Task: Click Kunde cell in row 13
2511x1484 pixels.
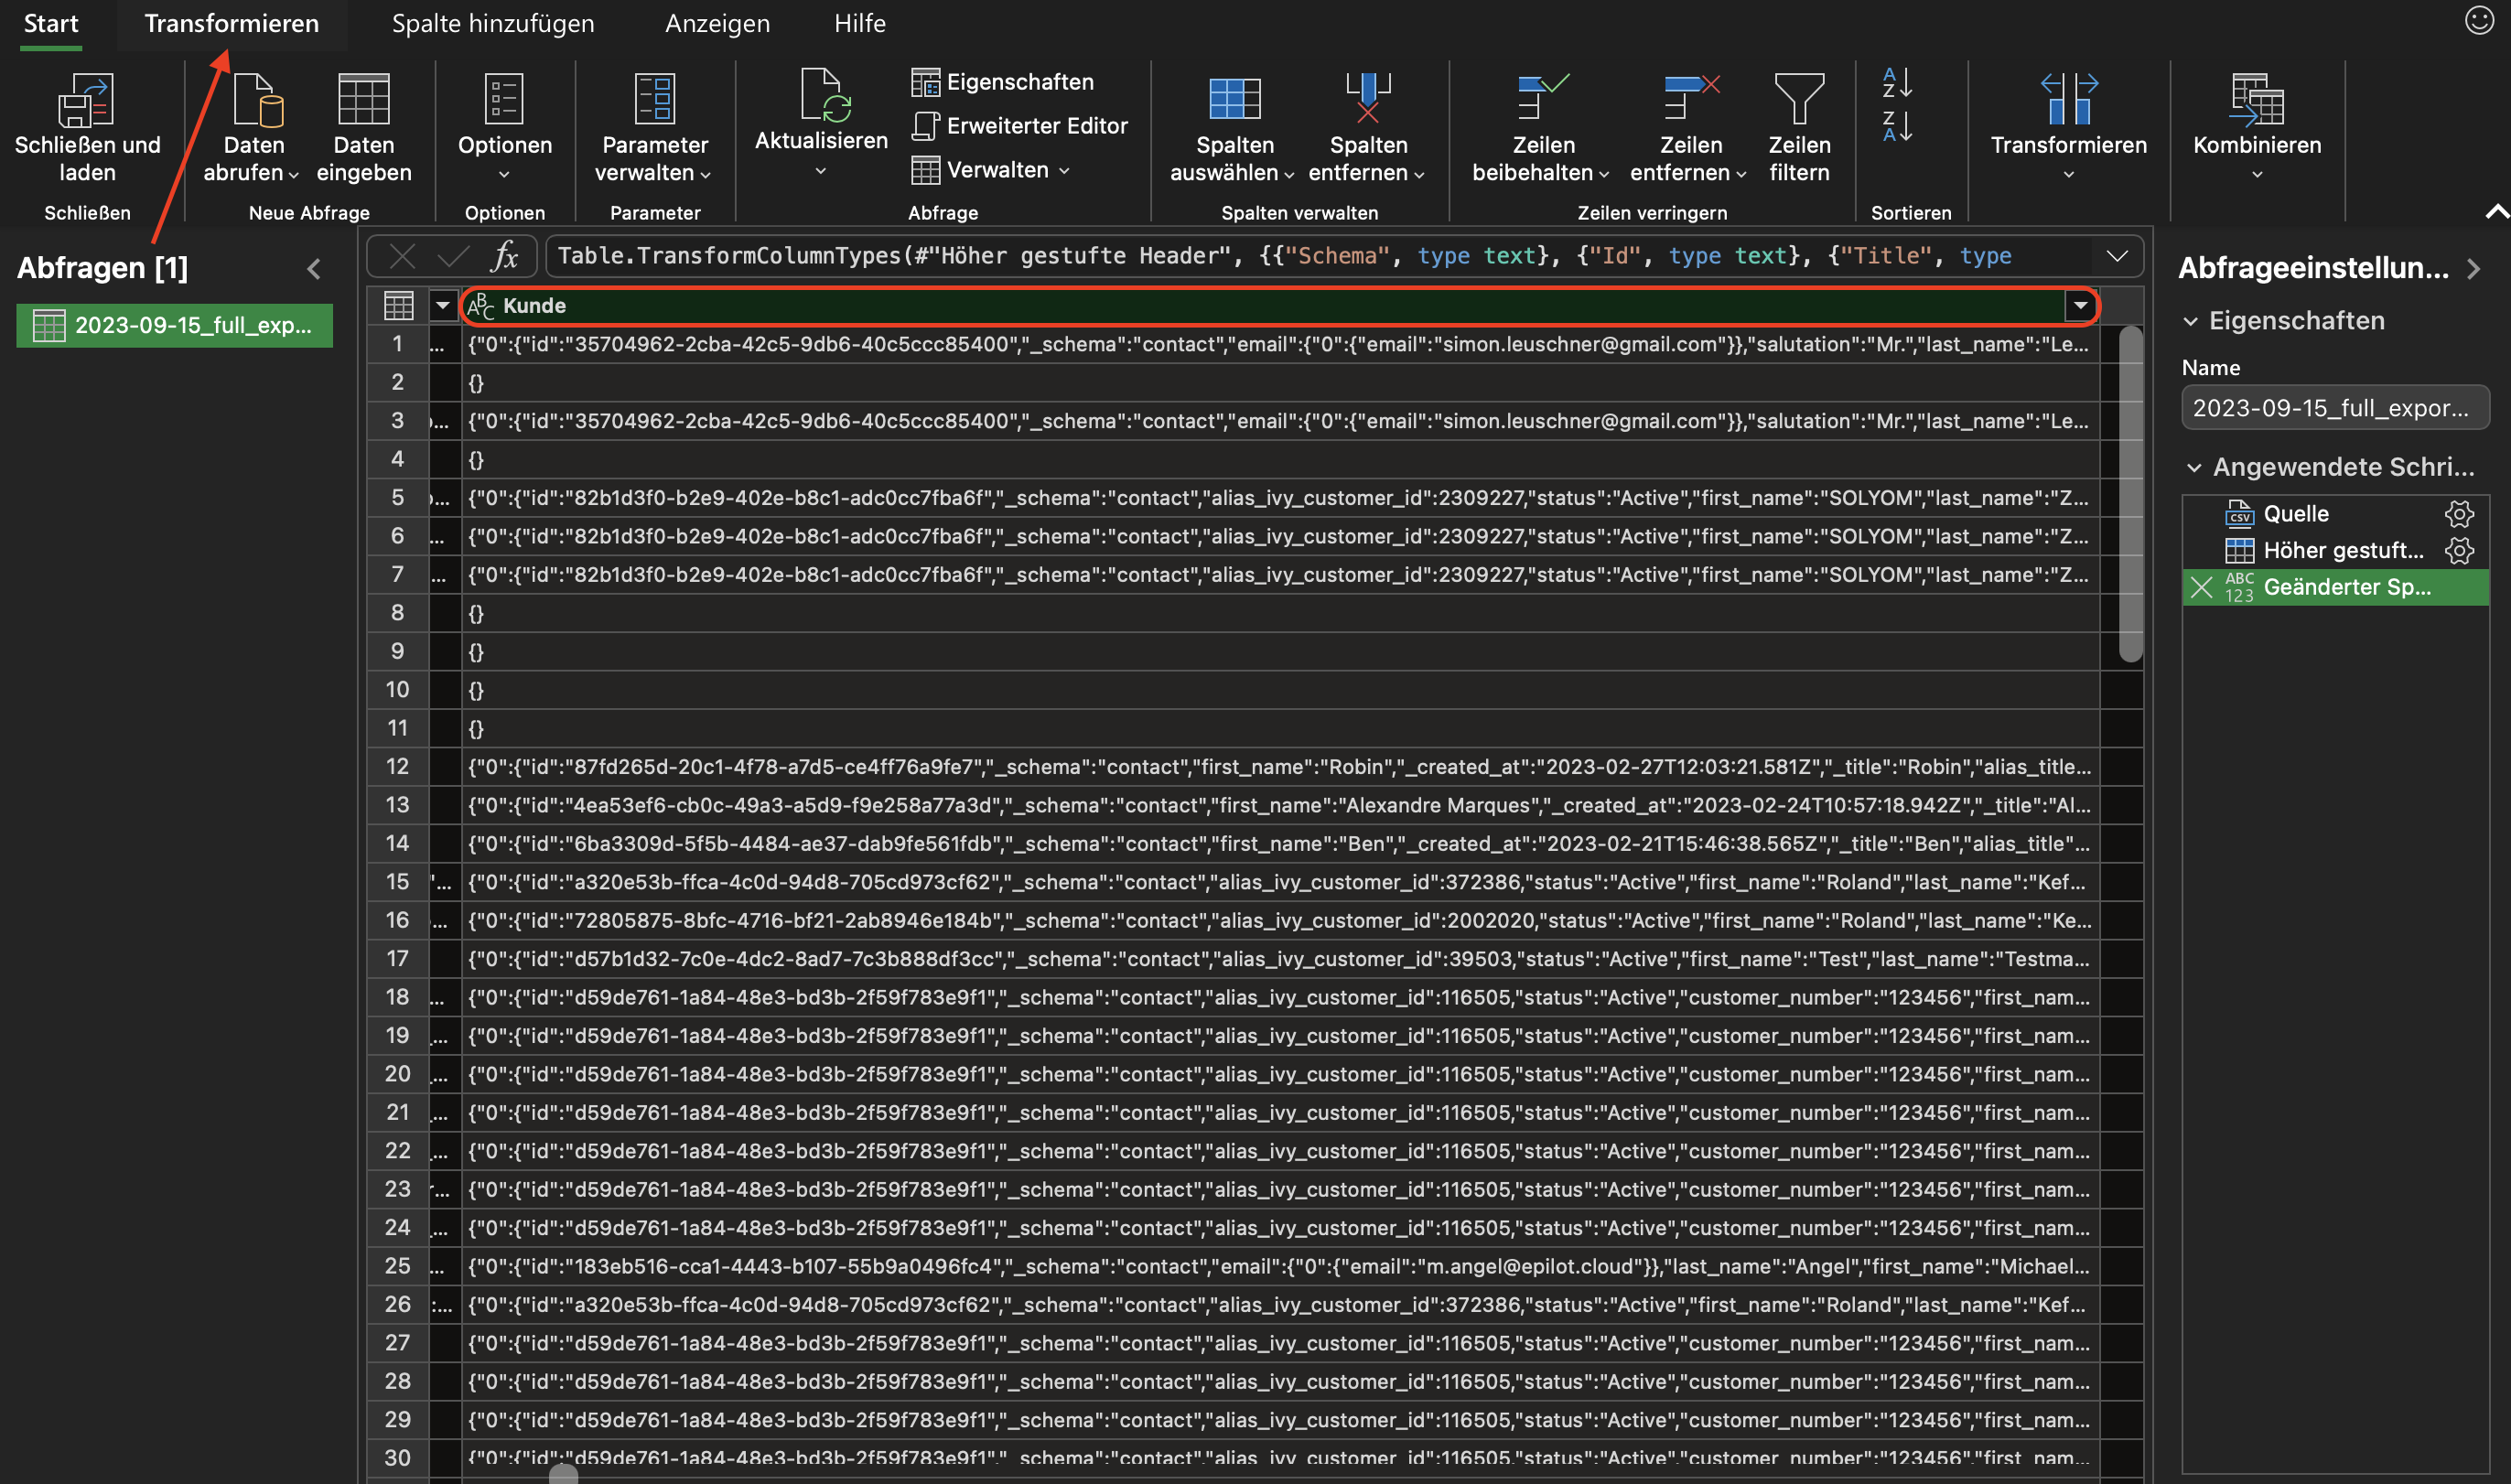Action: tap(1279, 805)
